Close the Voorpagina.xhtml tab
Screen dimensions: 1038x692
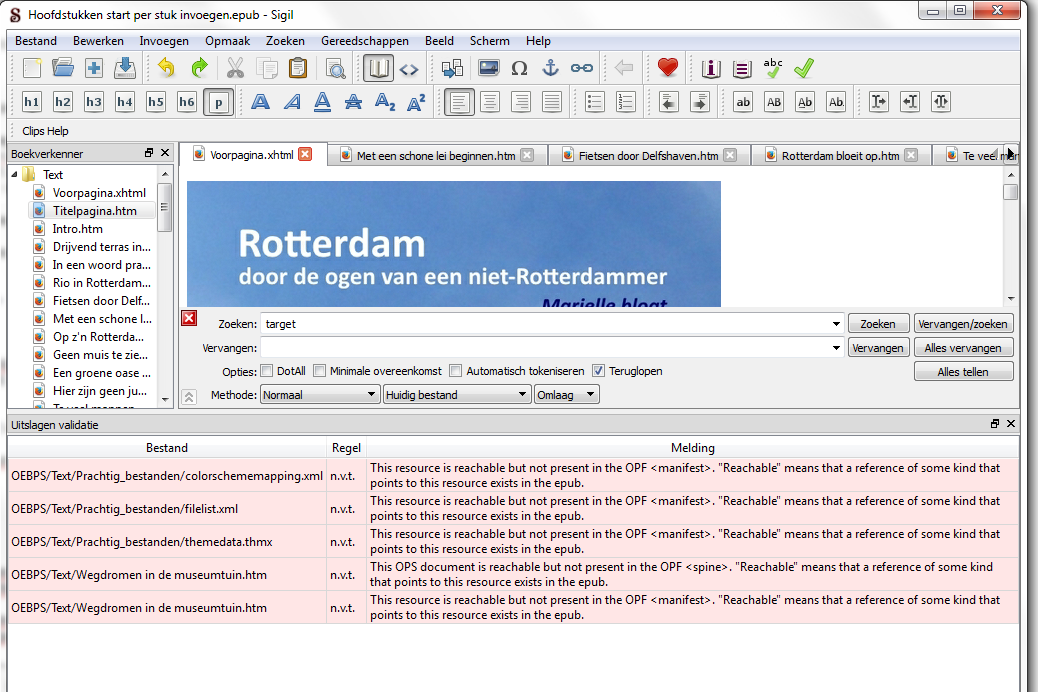coord(305,154)
